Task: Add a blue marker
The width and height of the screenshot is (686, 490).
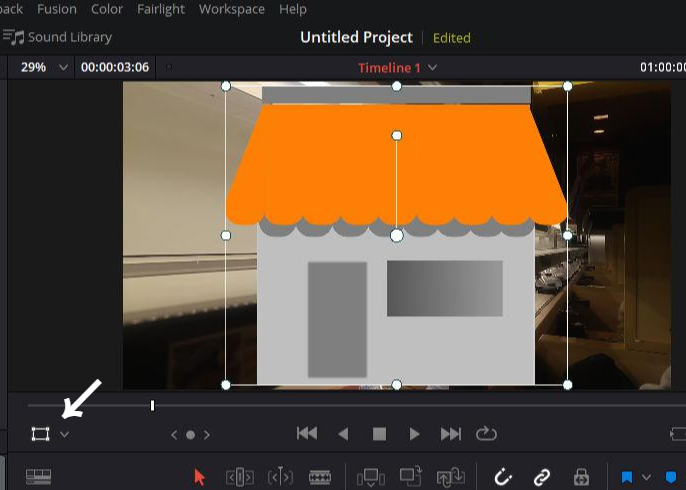Action: 671,477
